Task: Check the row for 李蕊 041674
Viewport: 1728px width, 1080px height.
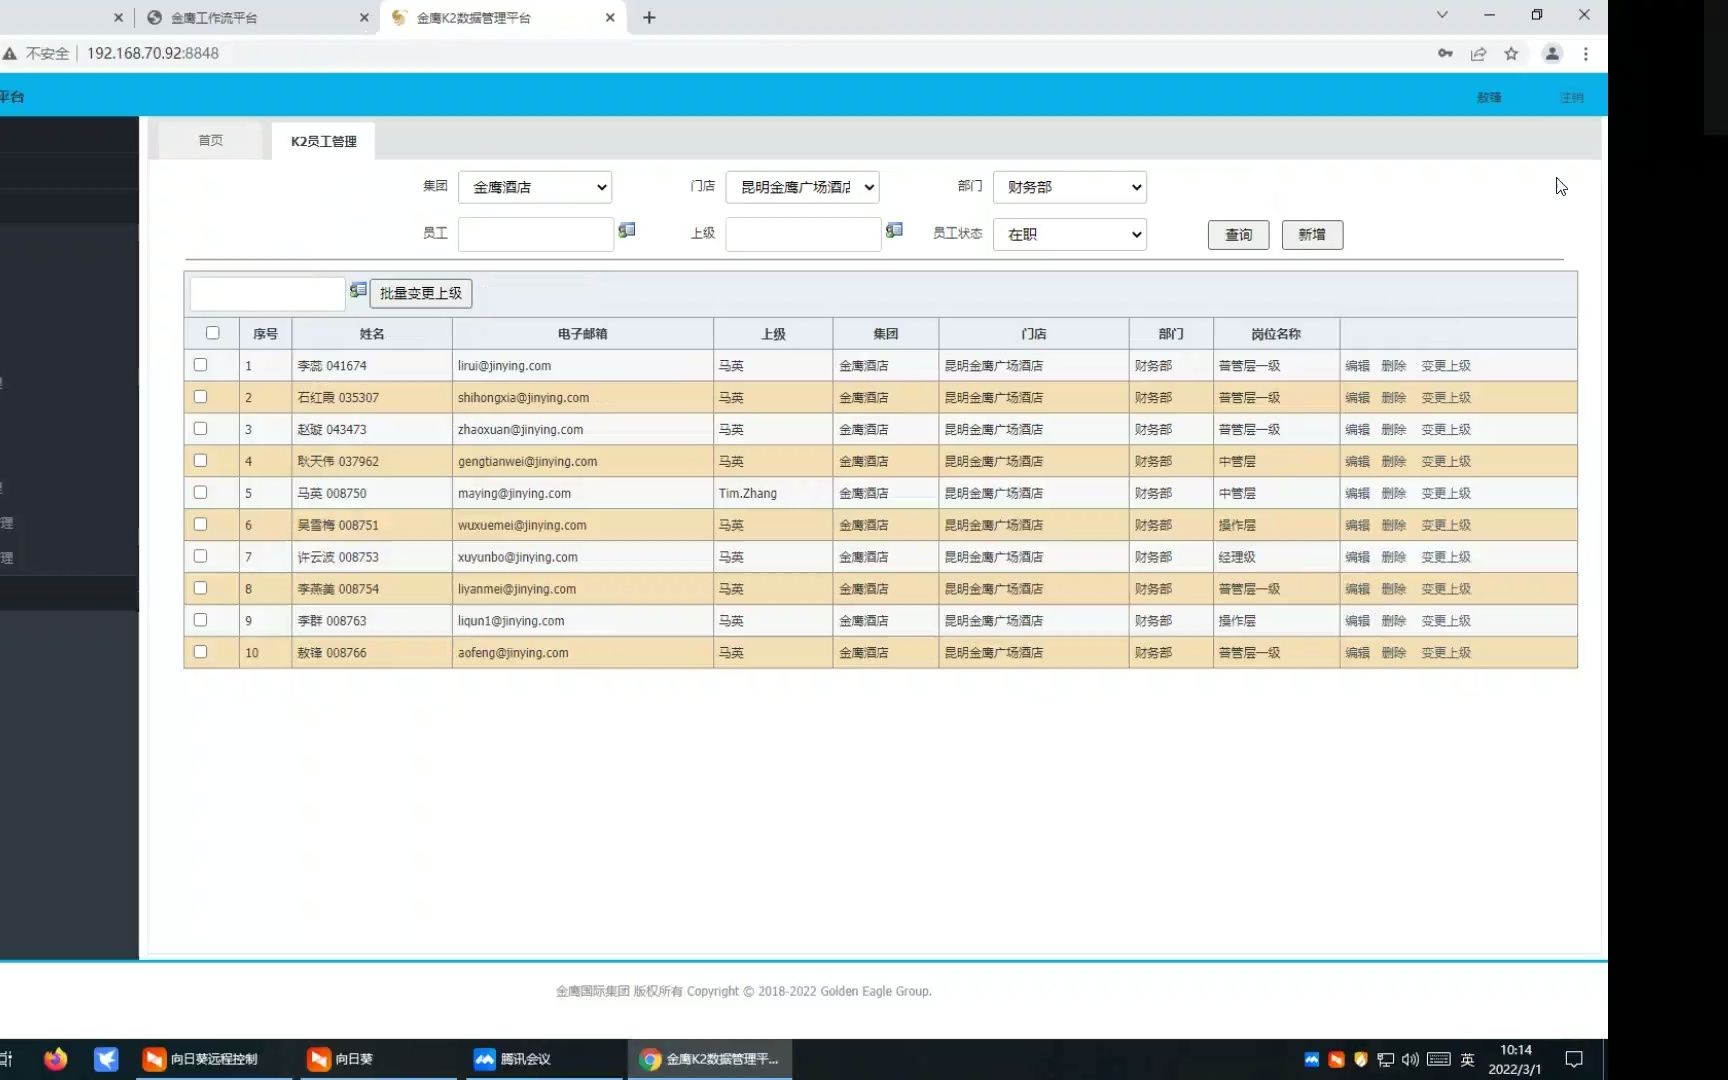Action: (x=200, y=365)
